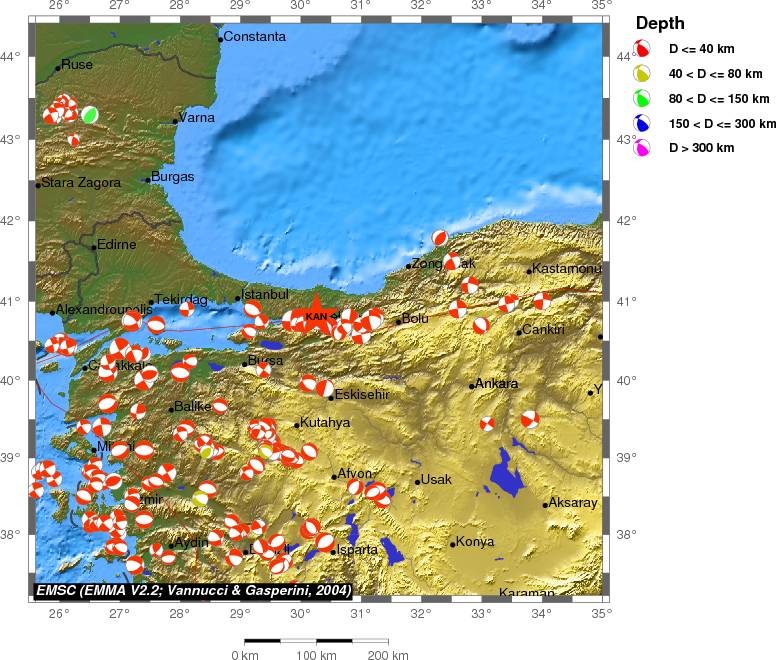The height and width of the screenshot is (660, 776).
Task: Click the Istanbul city marker dot
Action: 238,298
